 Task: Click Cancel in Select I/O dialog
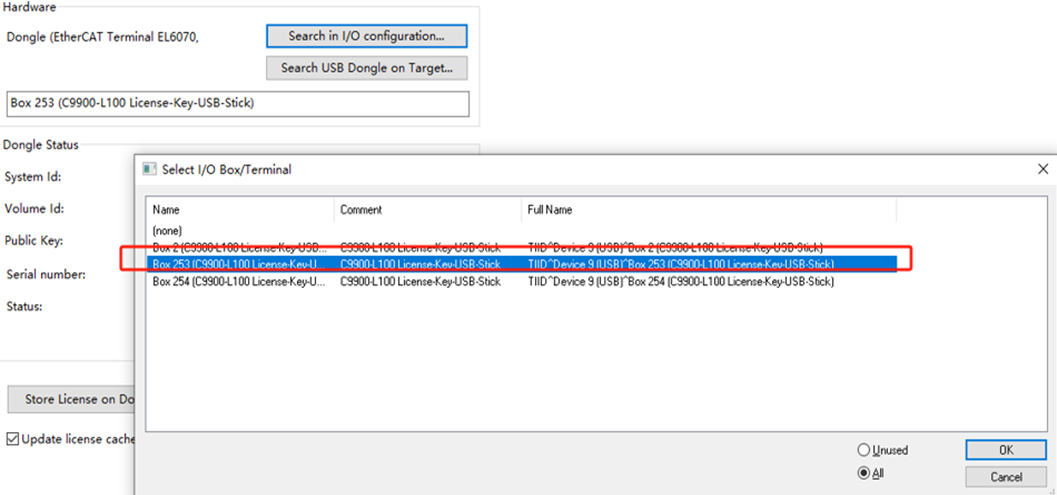point(1006,477)
